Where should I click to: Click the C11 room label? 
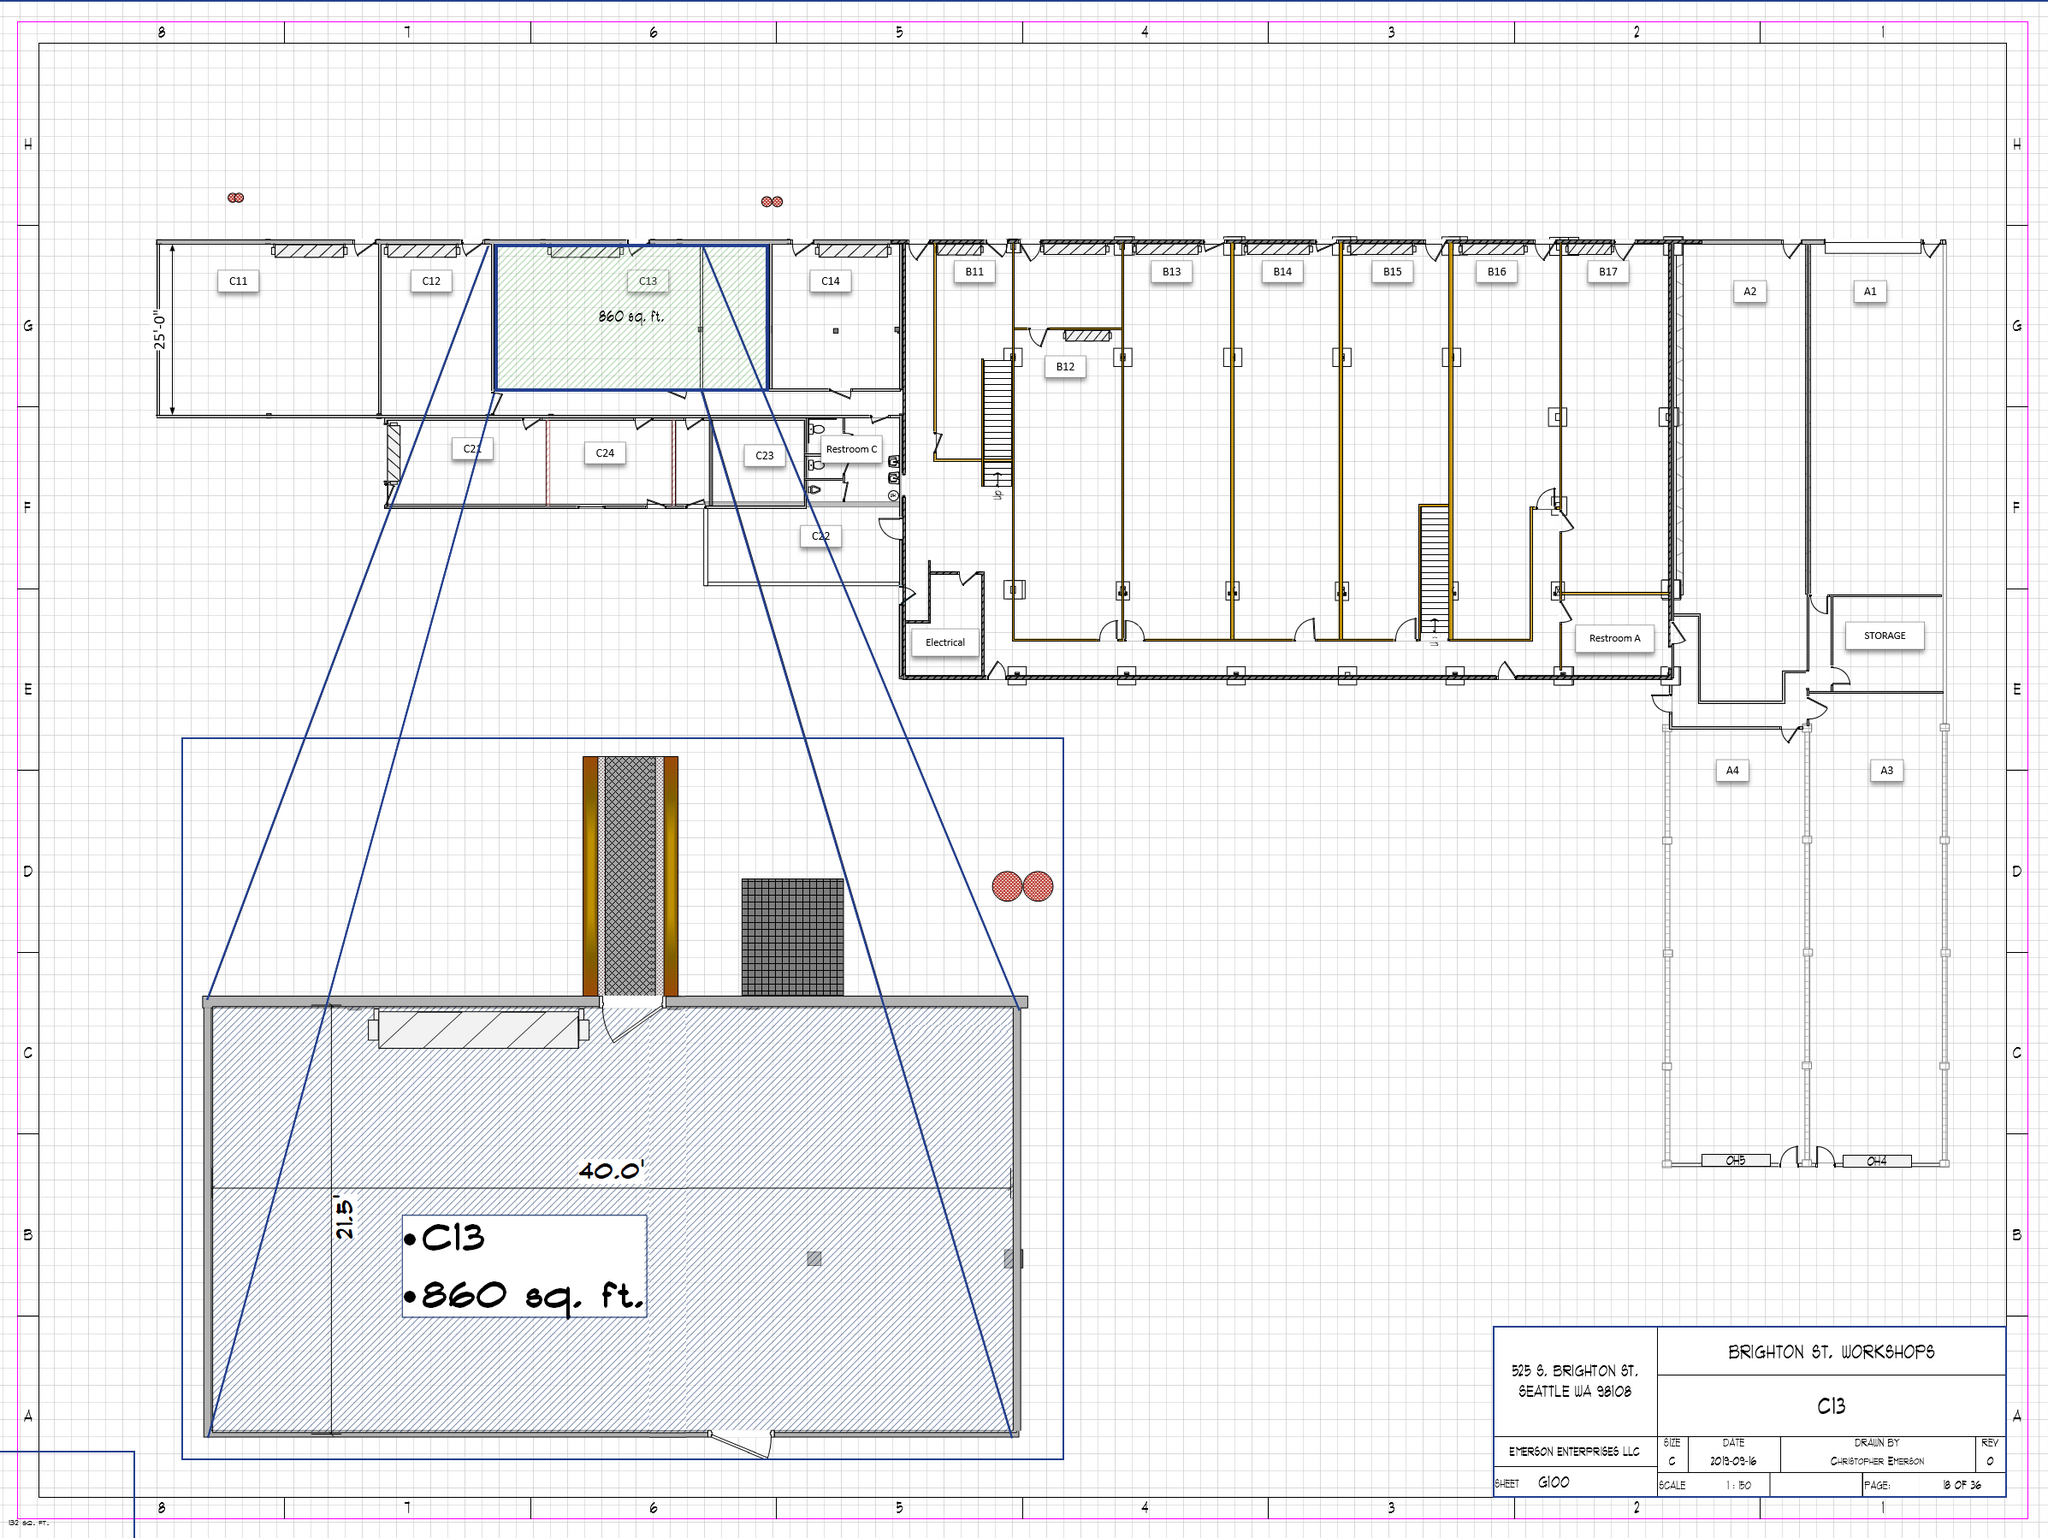tap(238, 281)
